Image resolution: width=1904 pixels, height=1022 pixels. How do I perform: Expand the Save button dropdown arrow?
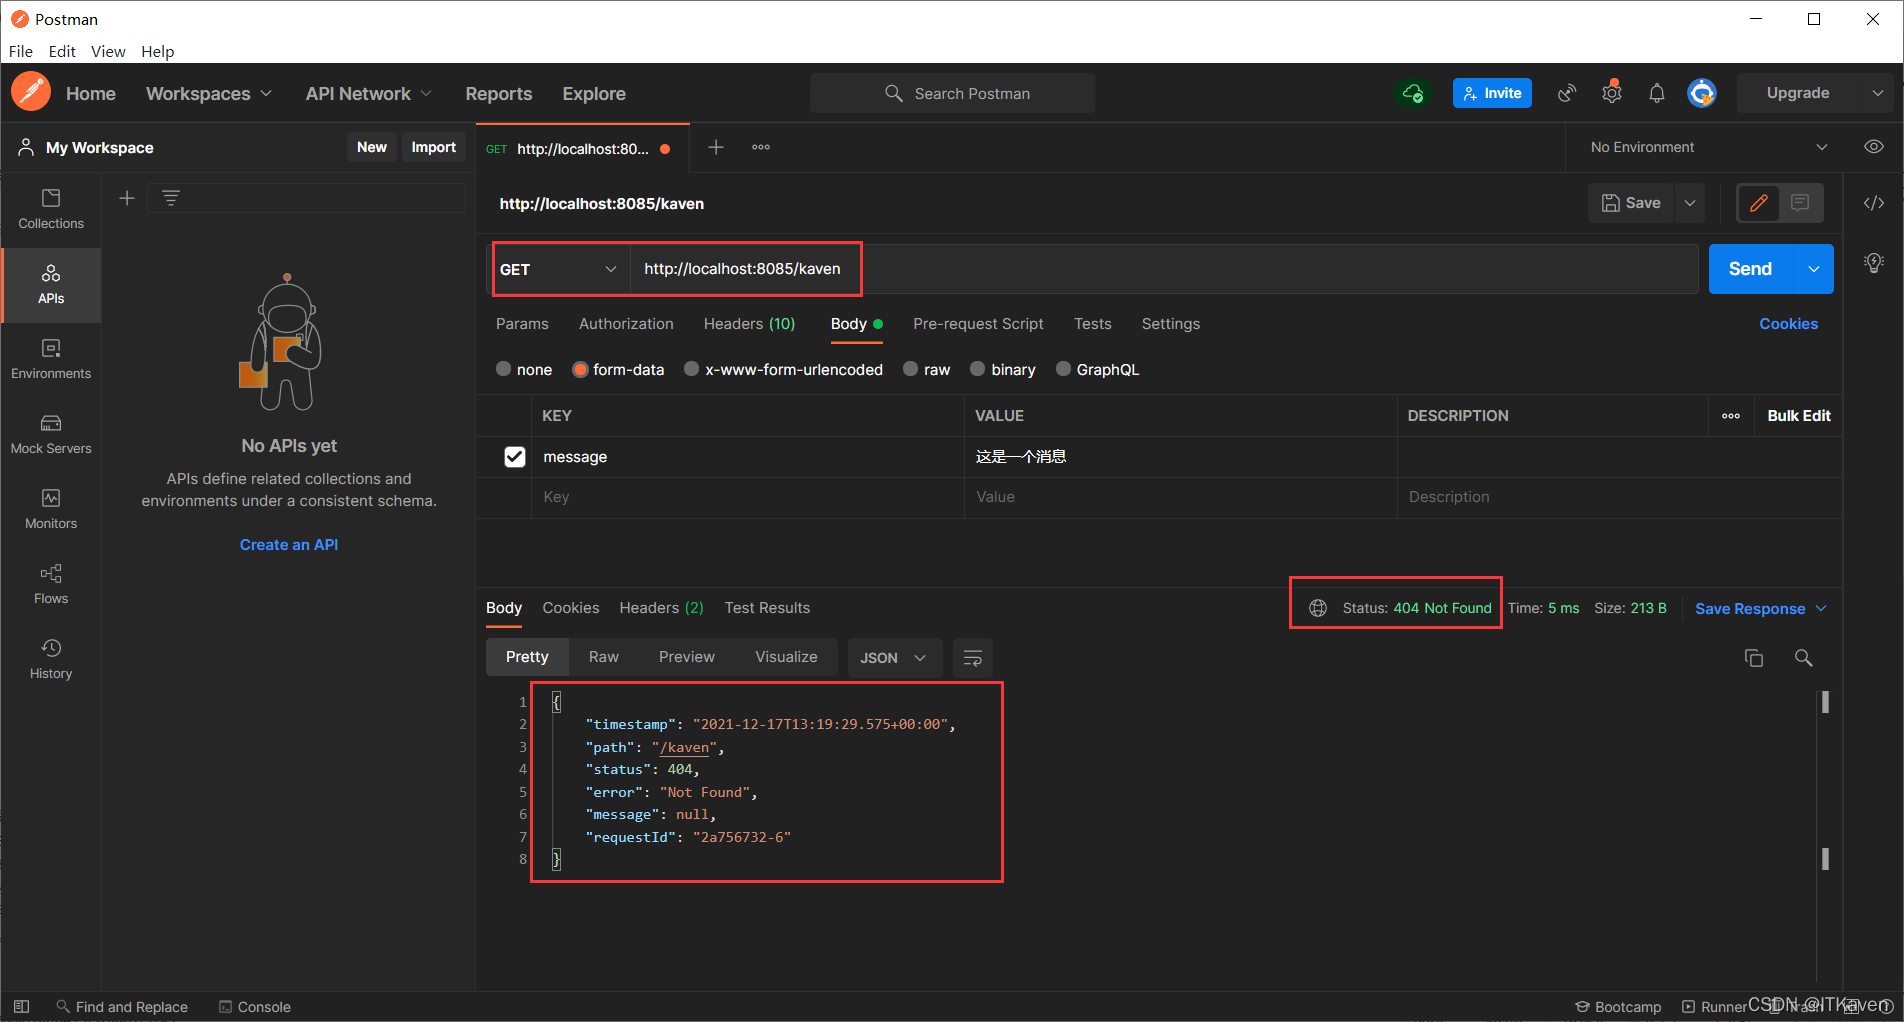(x=1690, y=203)
